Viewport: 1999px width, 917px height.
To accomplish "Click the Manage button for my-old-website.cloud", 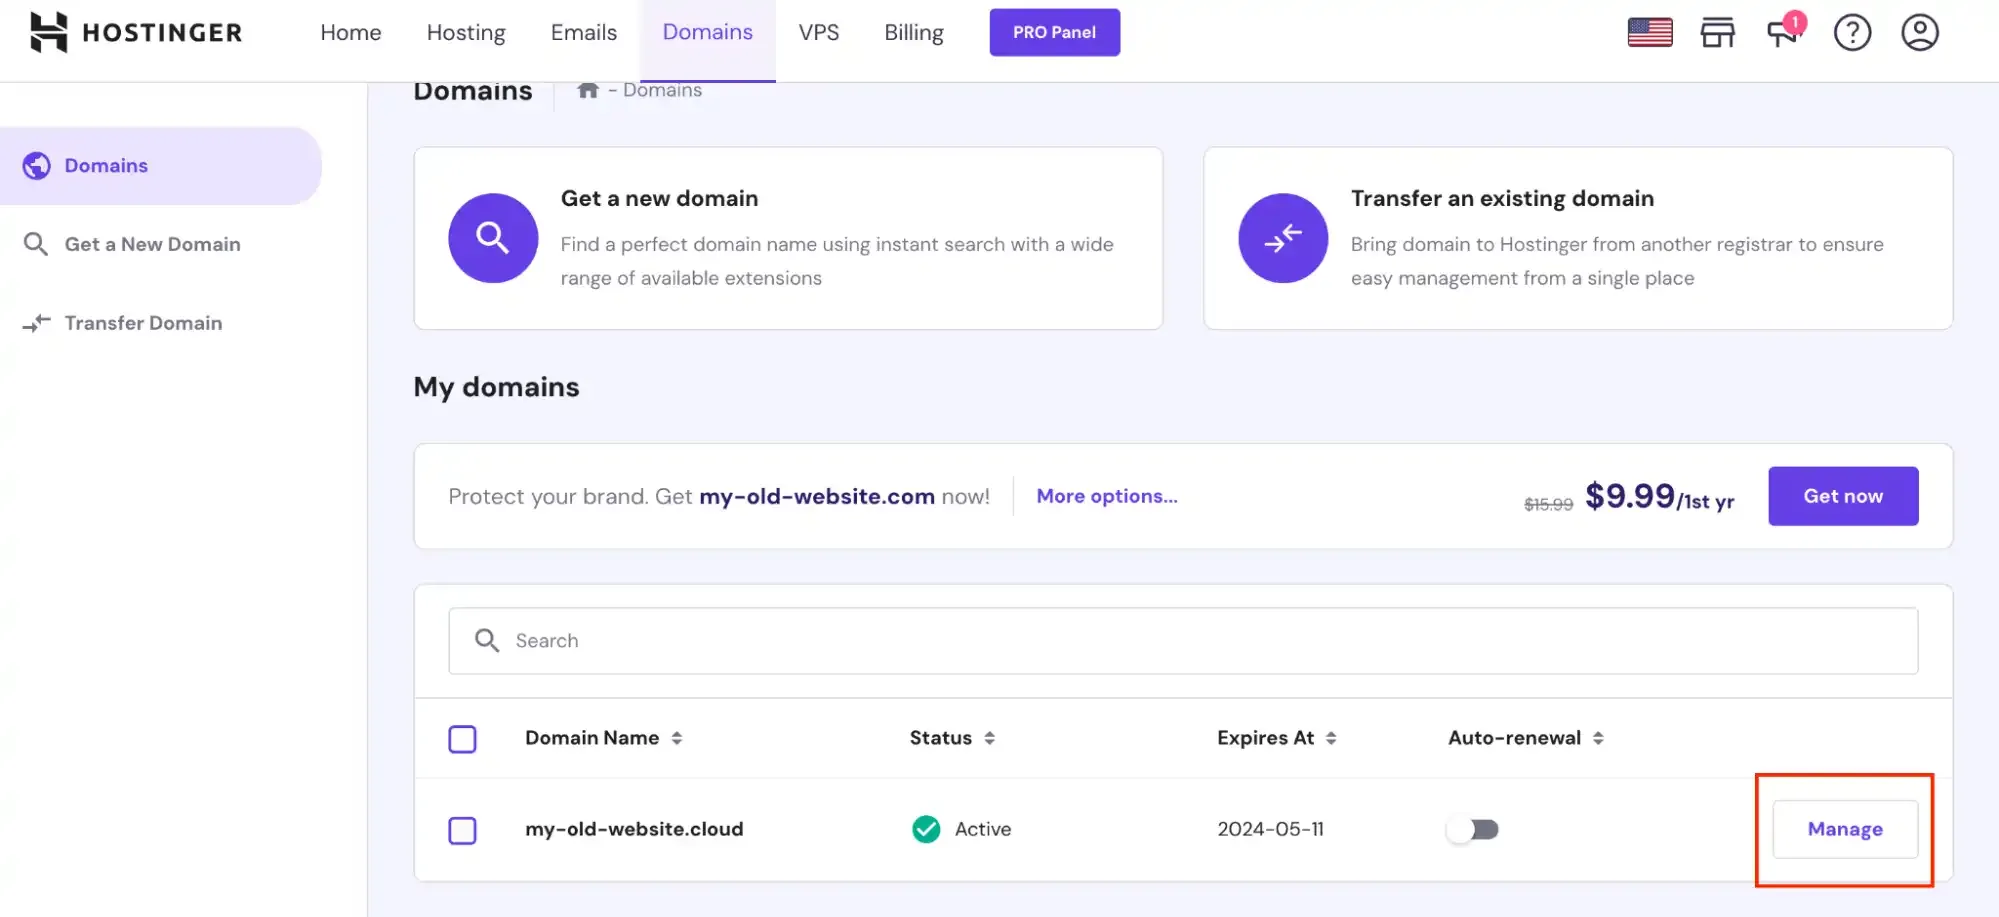I will (1844, 829).
